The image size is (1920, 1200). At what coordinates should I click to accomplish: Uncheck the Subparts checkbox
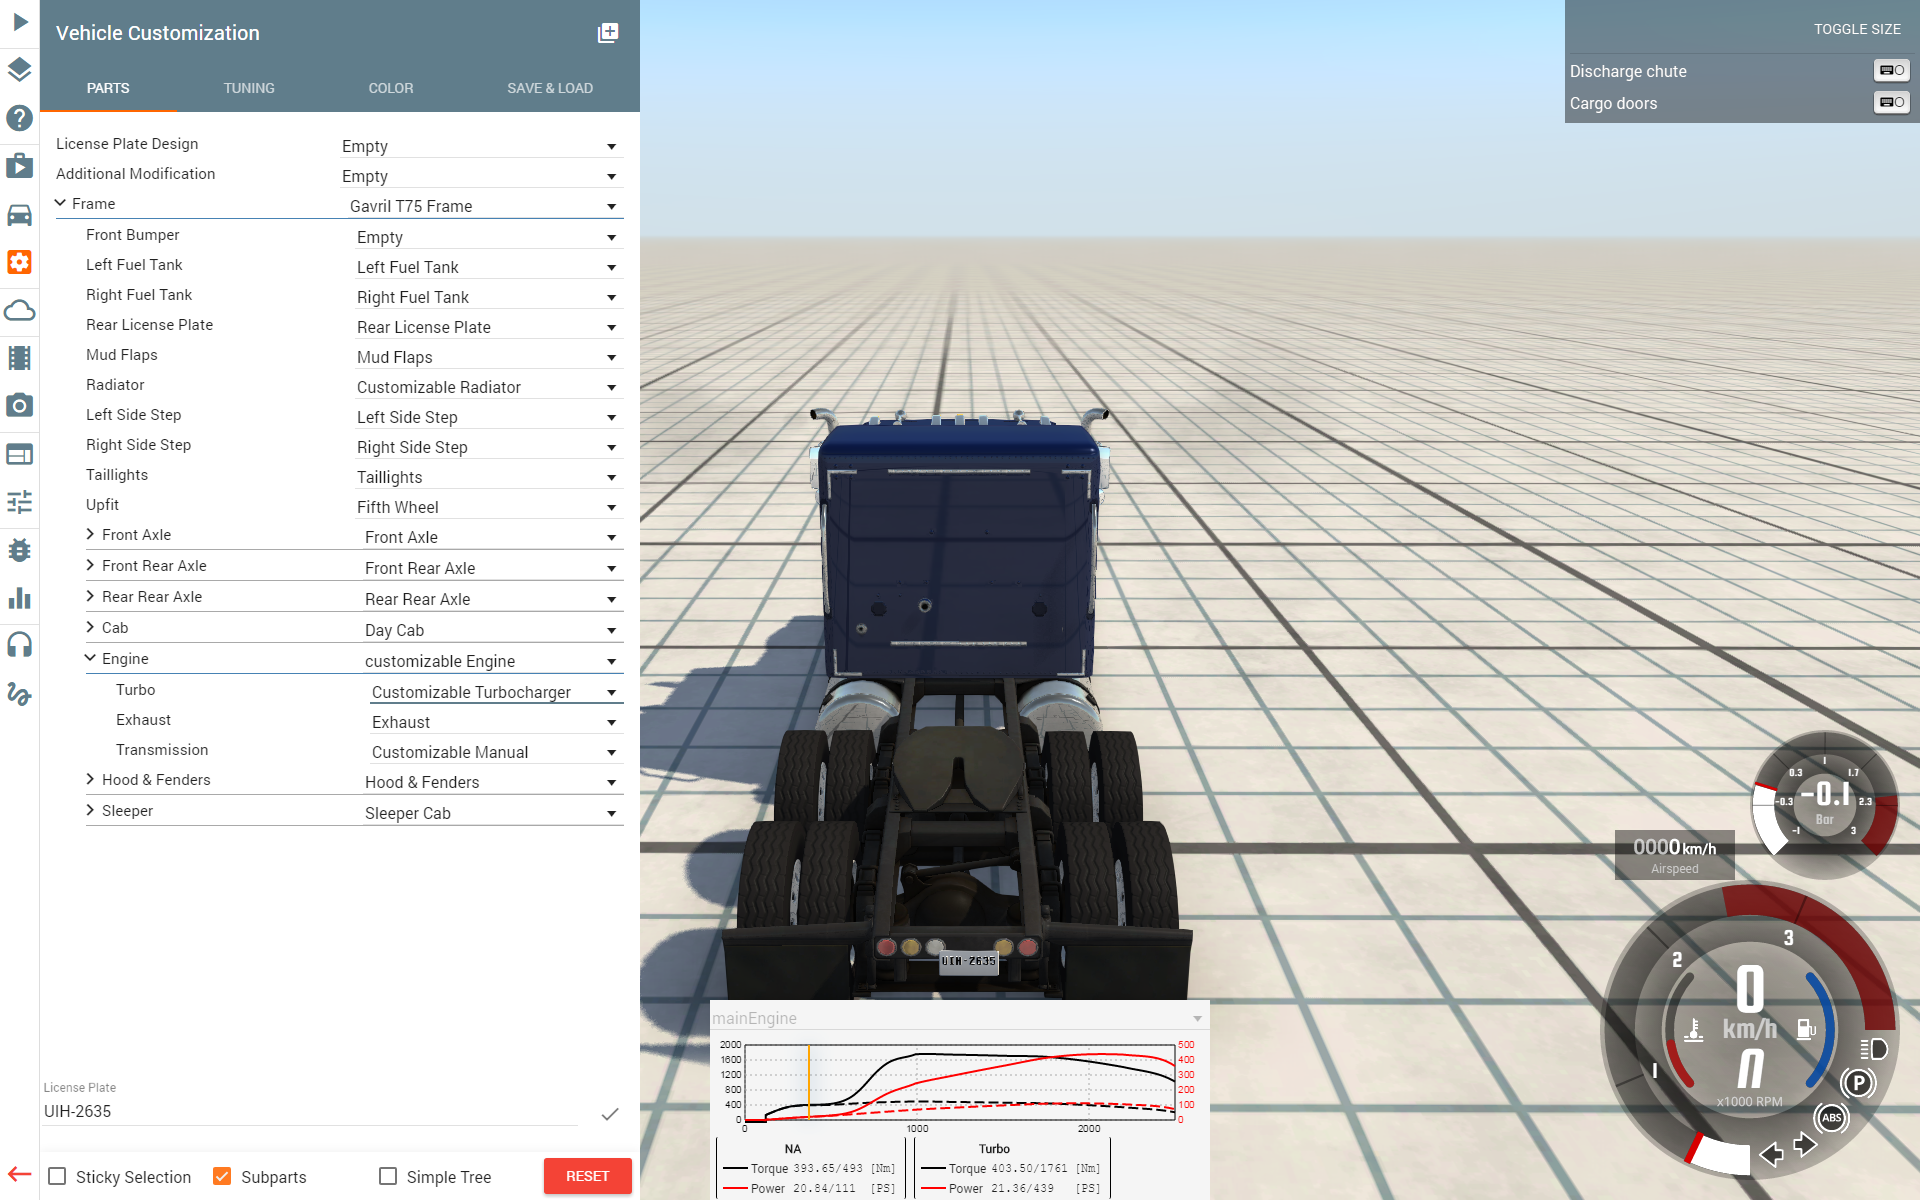[x=222, y=1177]
